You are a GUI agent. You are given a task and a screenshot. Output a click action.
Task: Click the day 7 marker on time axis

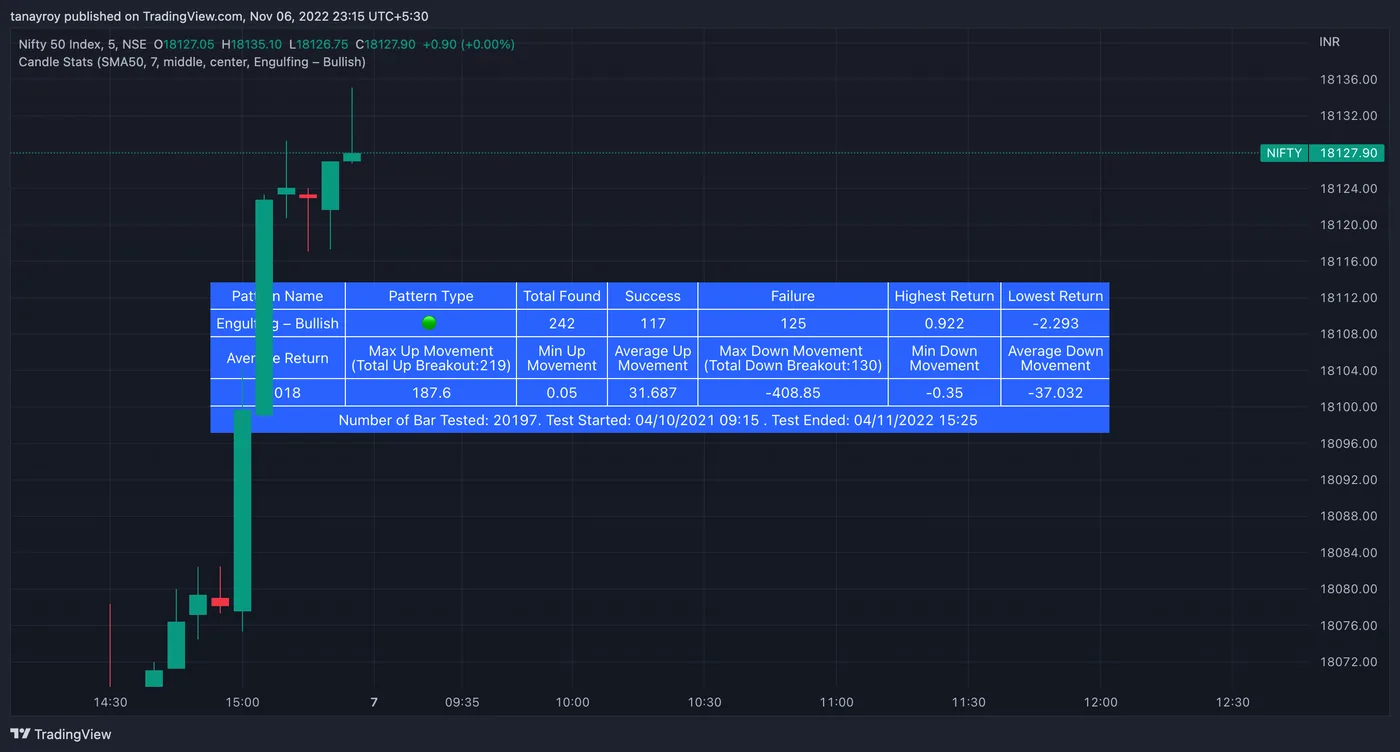(x=374, y=702)
